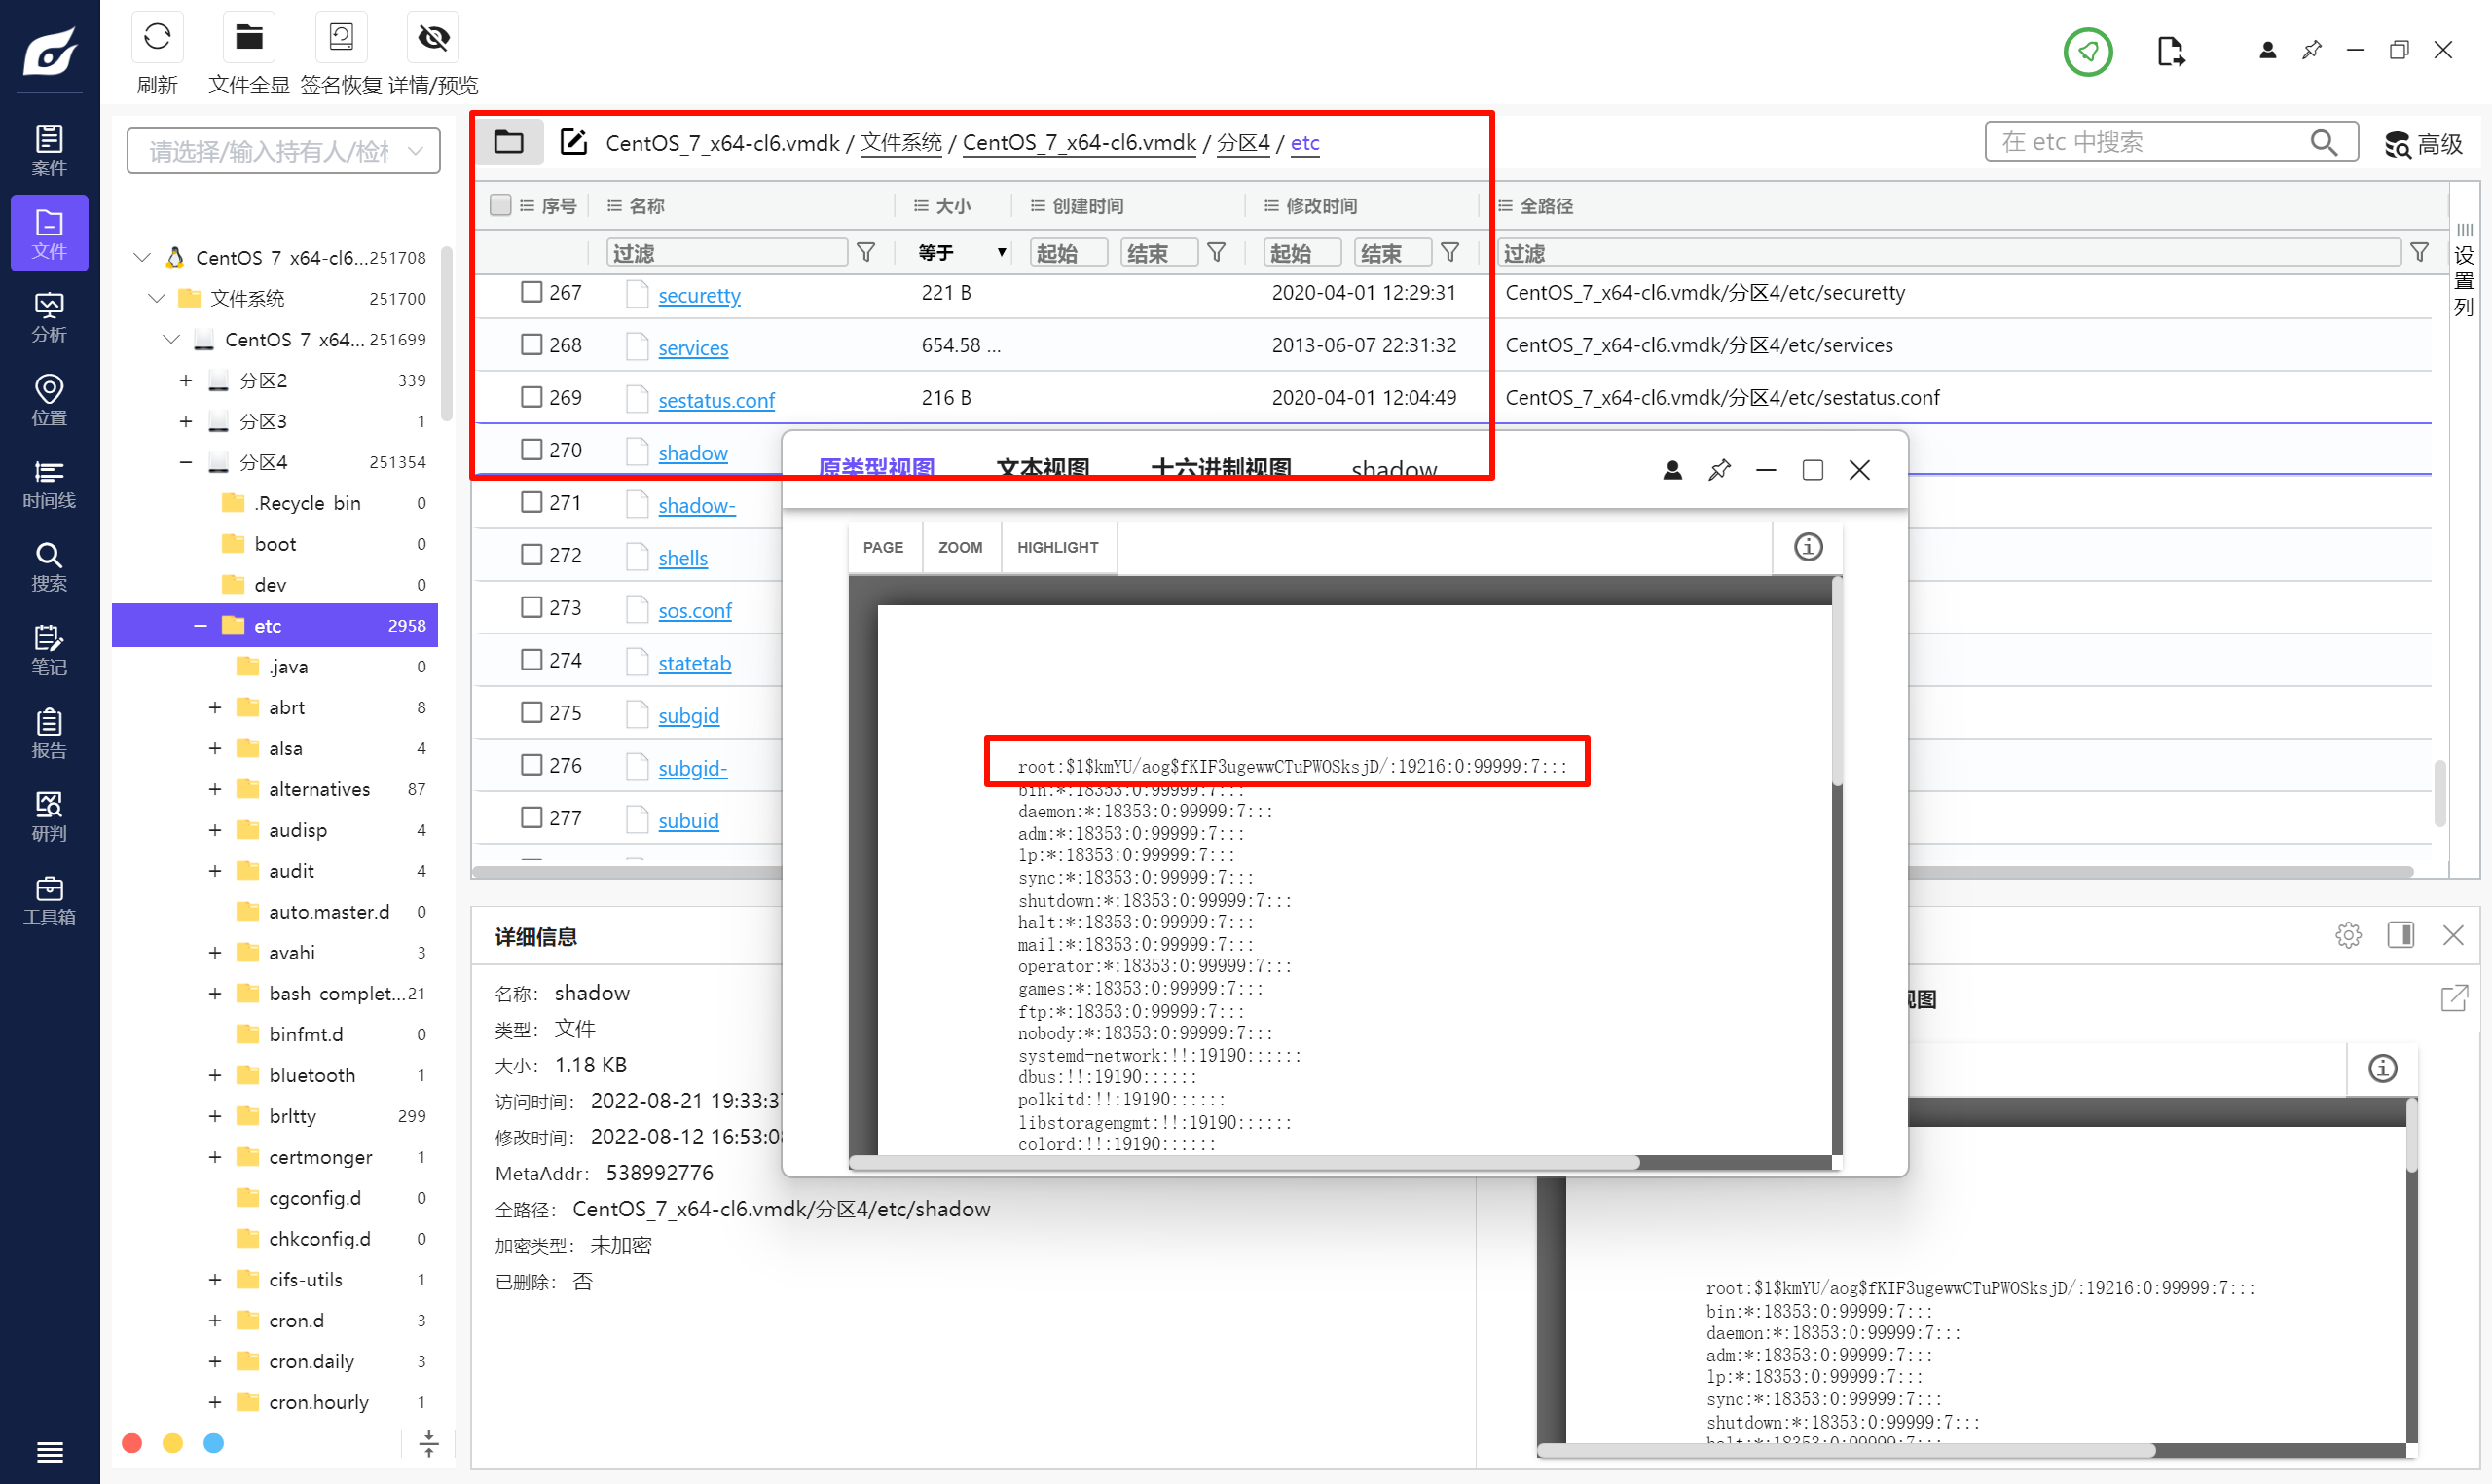Click the magnifier in the etc search box
This screenshot has width=2492, height=1484.
tap(2324, 143)
